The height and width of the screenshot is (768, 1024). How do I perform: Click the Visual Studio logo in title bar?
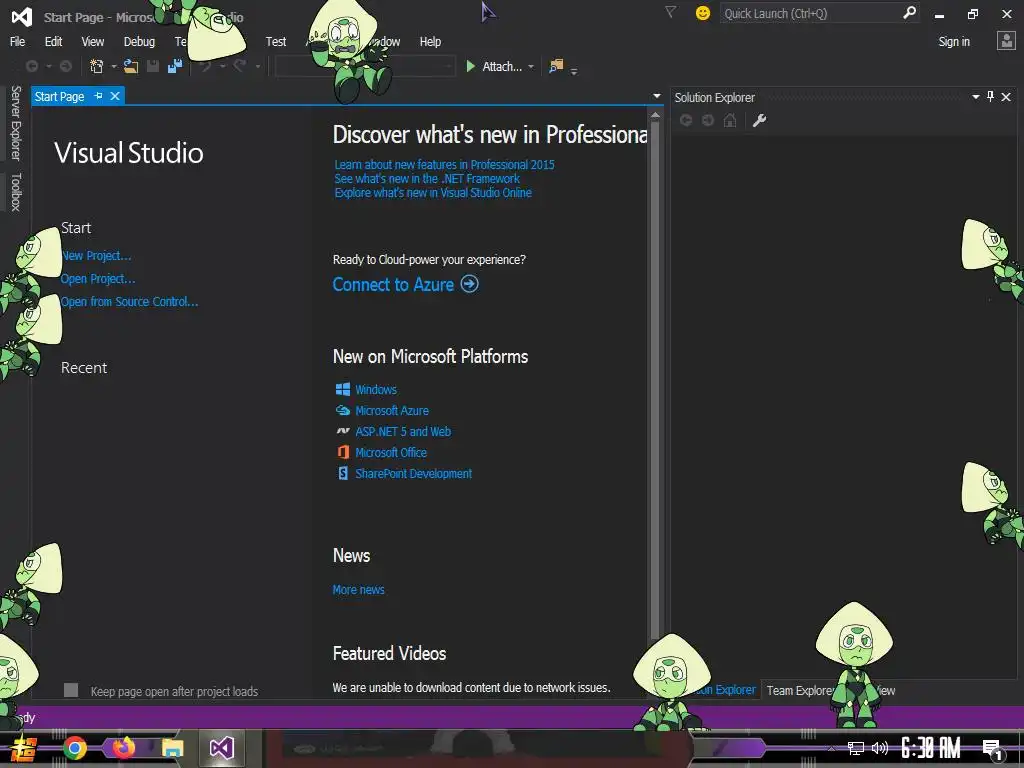click(22, 16)
